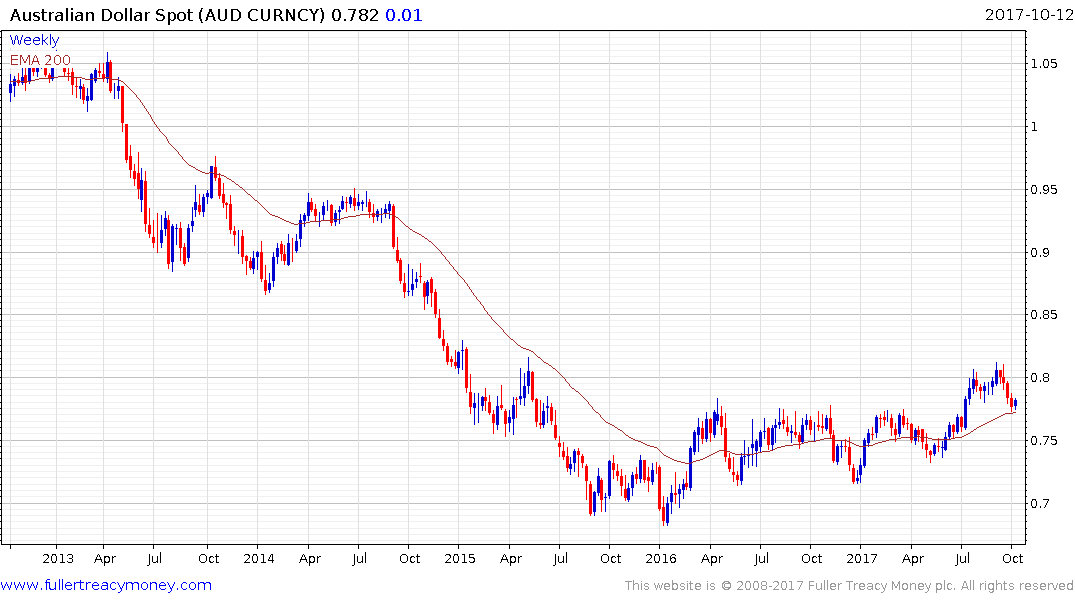The height and width of the screenshot is (600, 1075).
Task: Click the 0.75 price axis label
Action: (x=1044, y=441)
